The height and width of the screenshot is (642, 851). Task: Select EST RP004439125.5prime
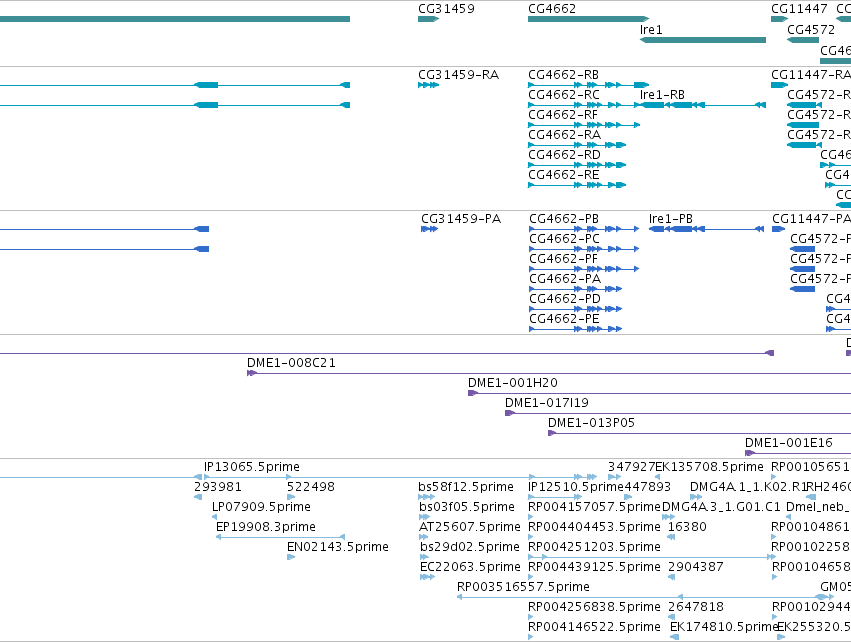click(x=595, y=568)
